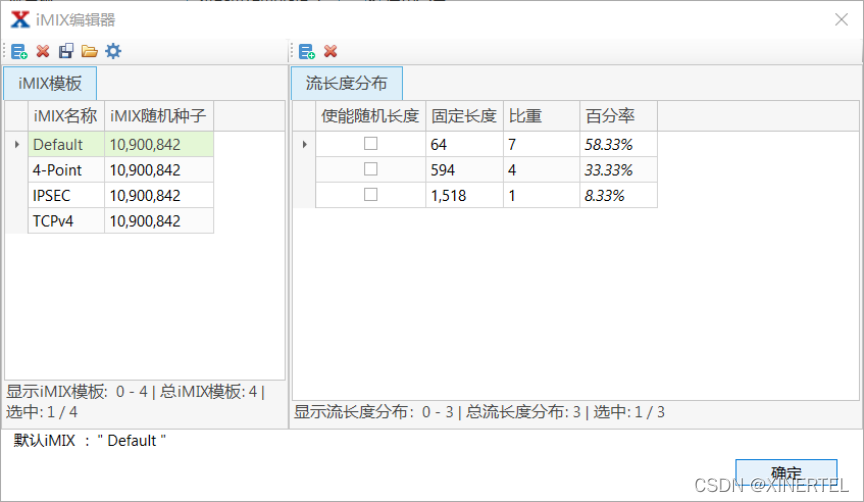Screen dimensions: 864x502
Task: Select the 4-Point template row
Action: point(66,170)
